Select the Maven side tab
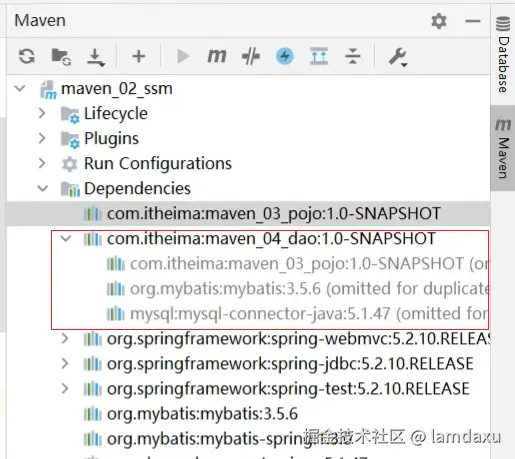Screen dimensions: 515x459 (503, 148)
